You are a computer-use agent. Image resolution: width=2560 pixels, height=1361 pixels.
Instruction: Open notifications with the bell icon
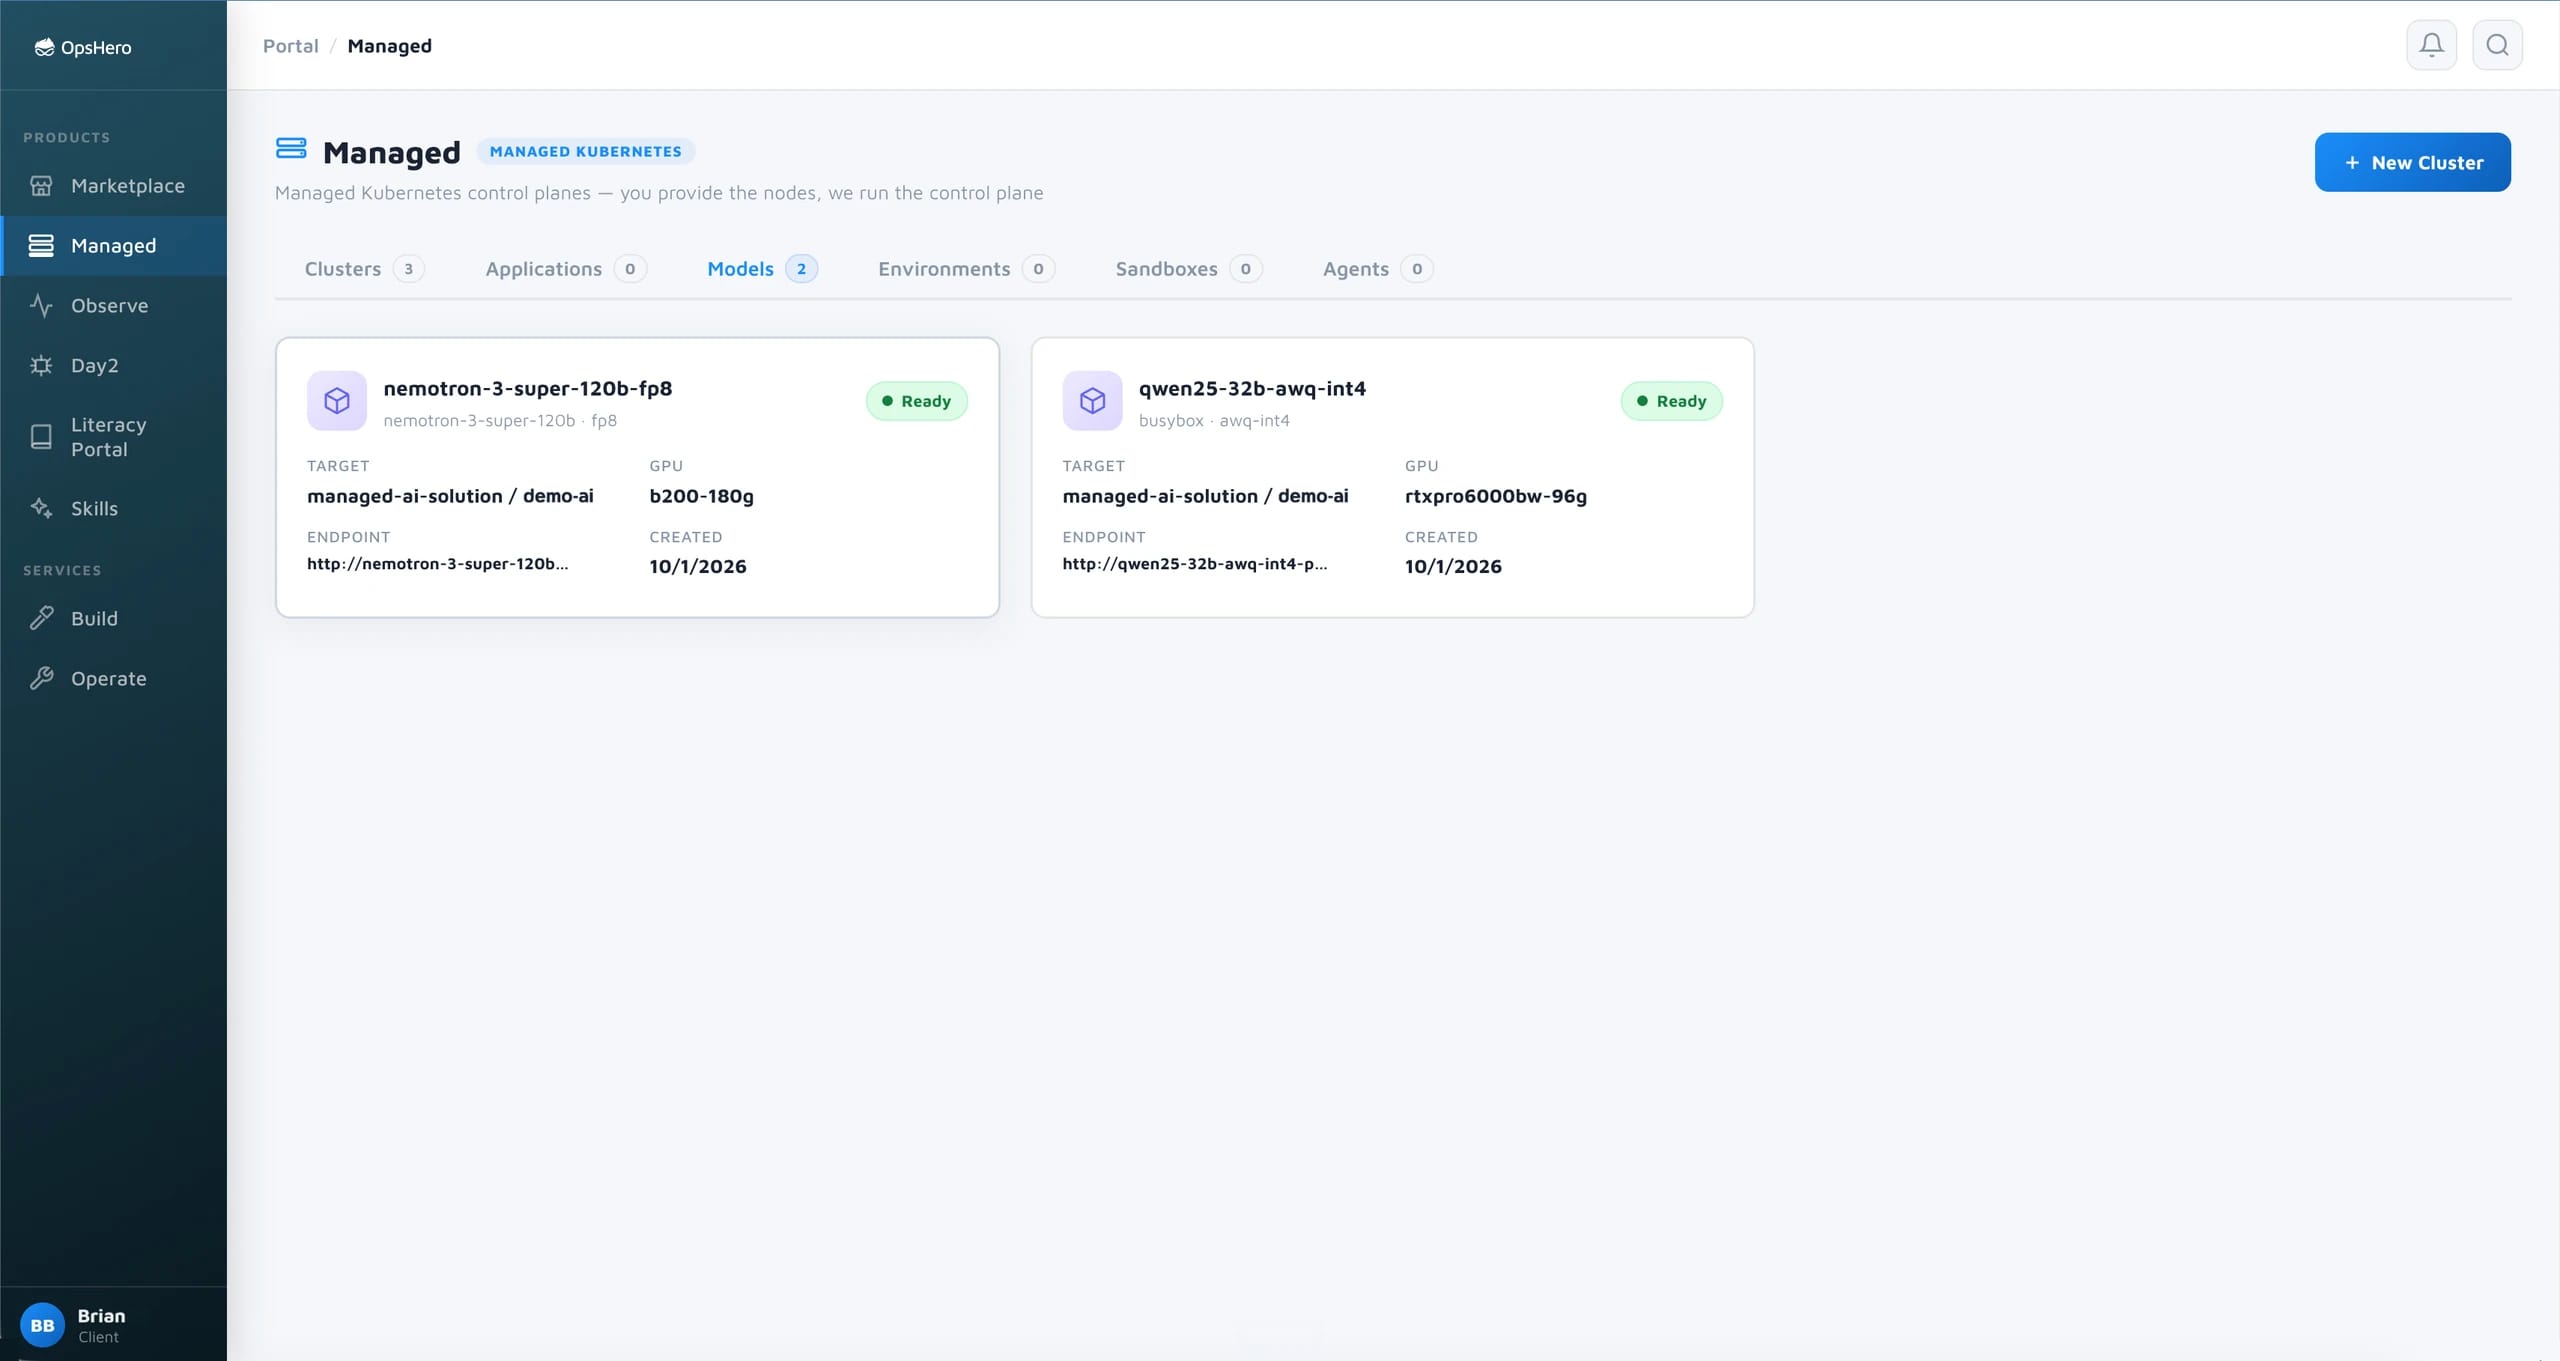(x=2431, y=45)
